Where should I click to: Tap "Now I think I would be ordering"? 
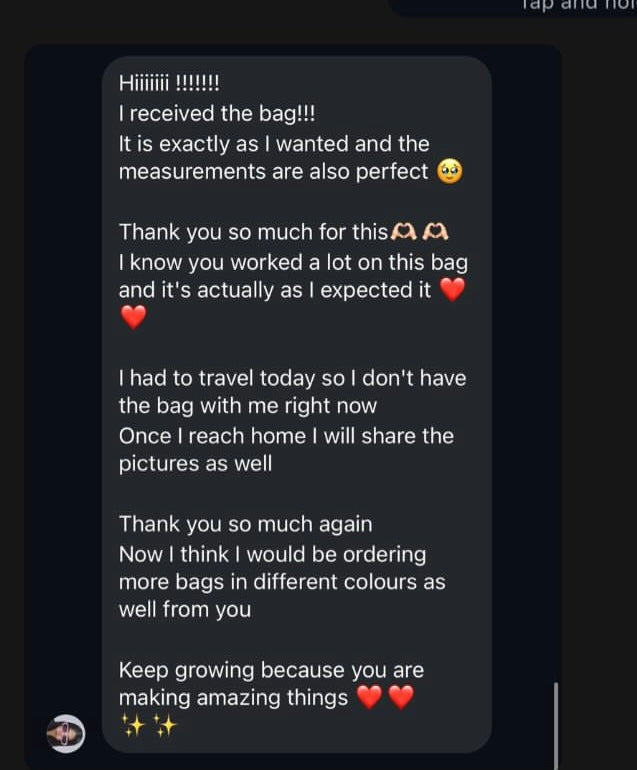(x=272, y=554)
